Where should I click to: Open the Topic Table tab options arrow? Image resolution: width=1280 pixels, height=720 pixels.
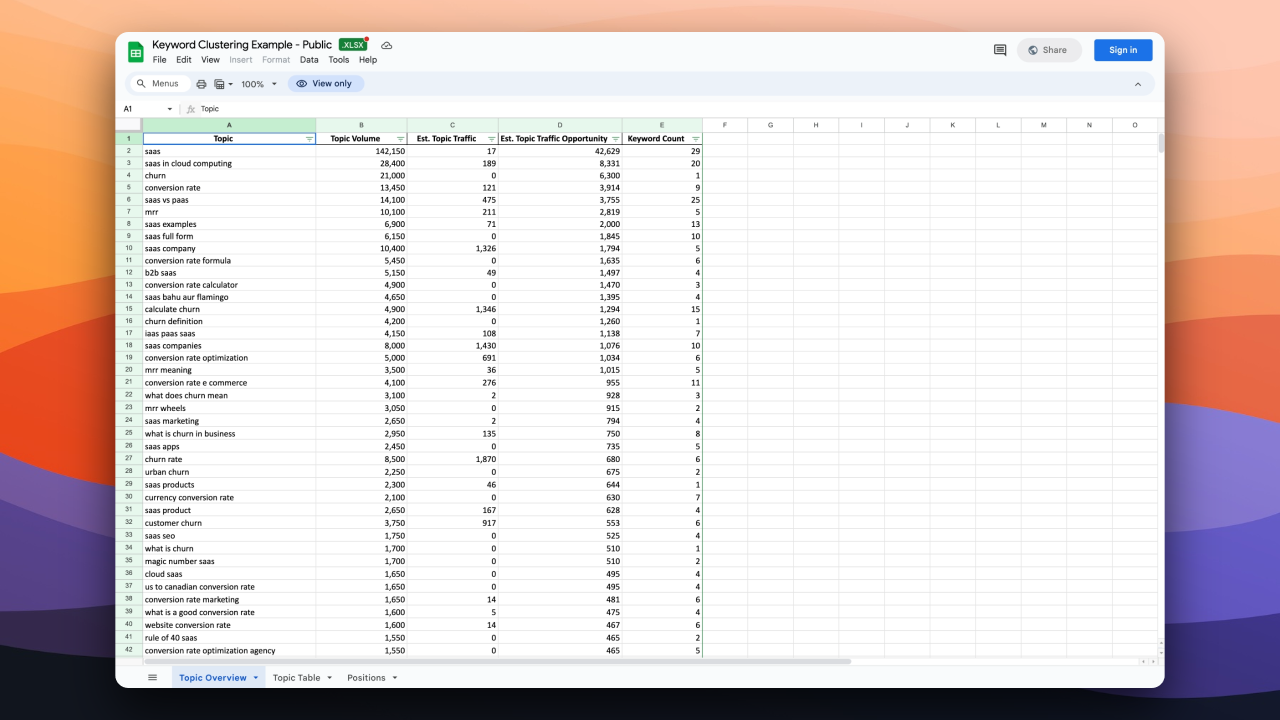(330, 678)
